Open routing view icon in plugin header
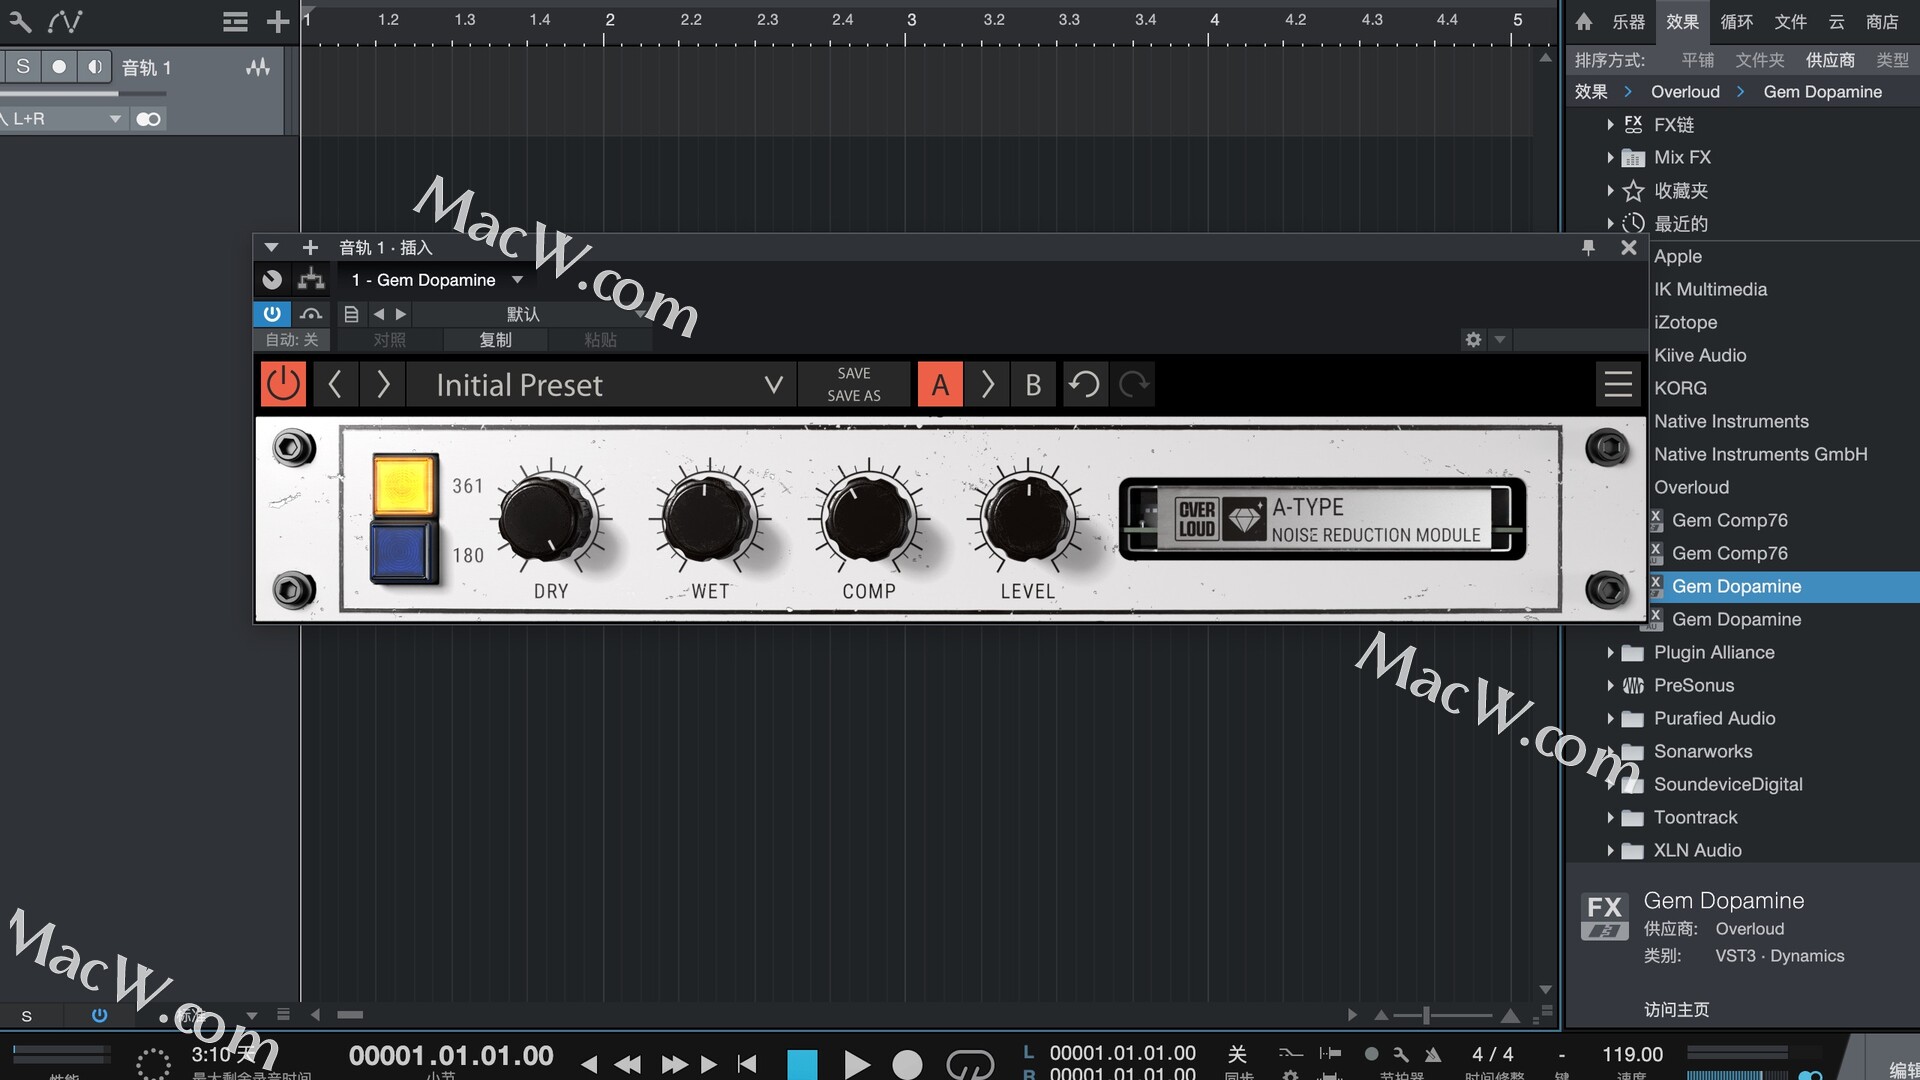Viewport: 1920px width, 1080px height. click(311, 280)
